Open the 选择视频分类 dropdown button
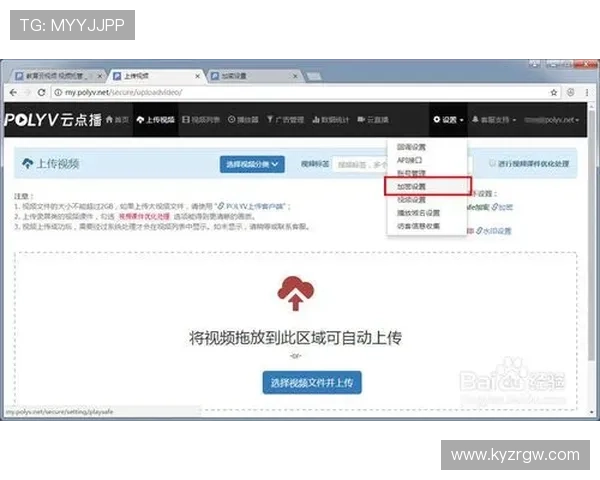600x480 pixels. click(x=252, y=164)
